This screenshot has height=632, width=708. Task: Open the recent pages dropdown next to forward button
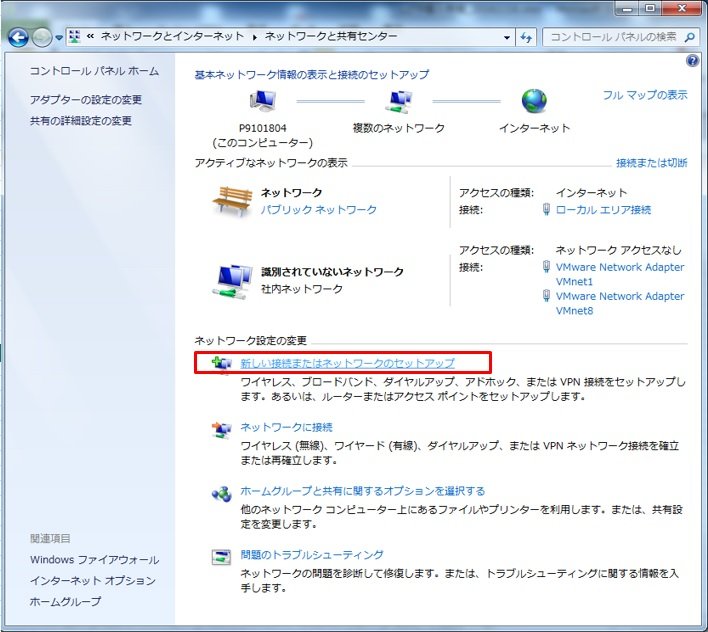click(59, 38)
